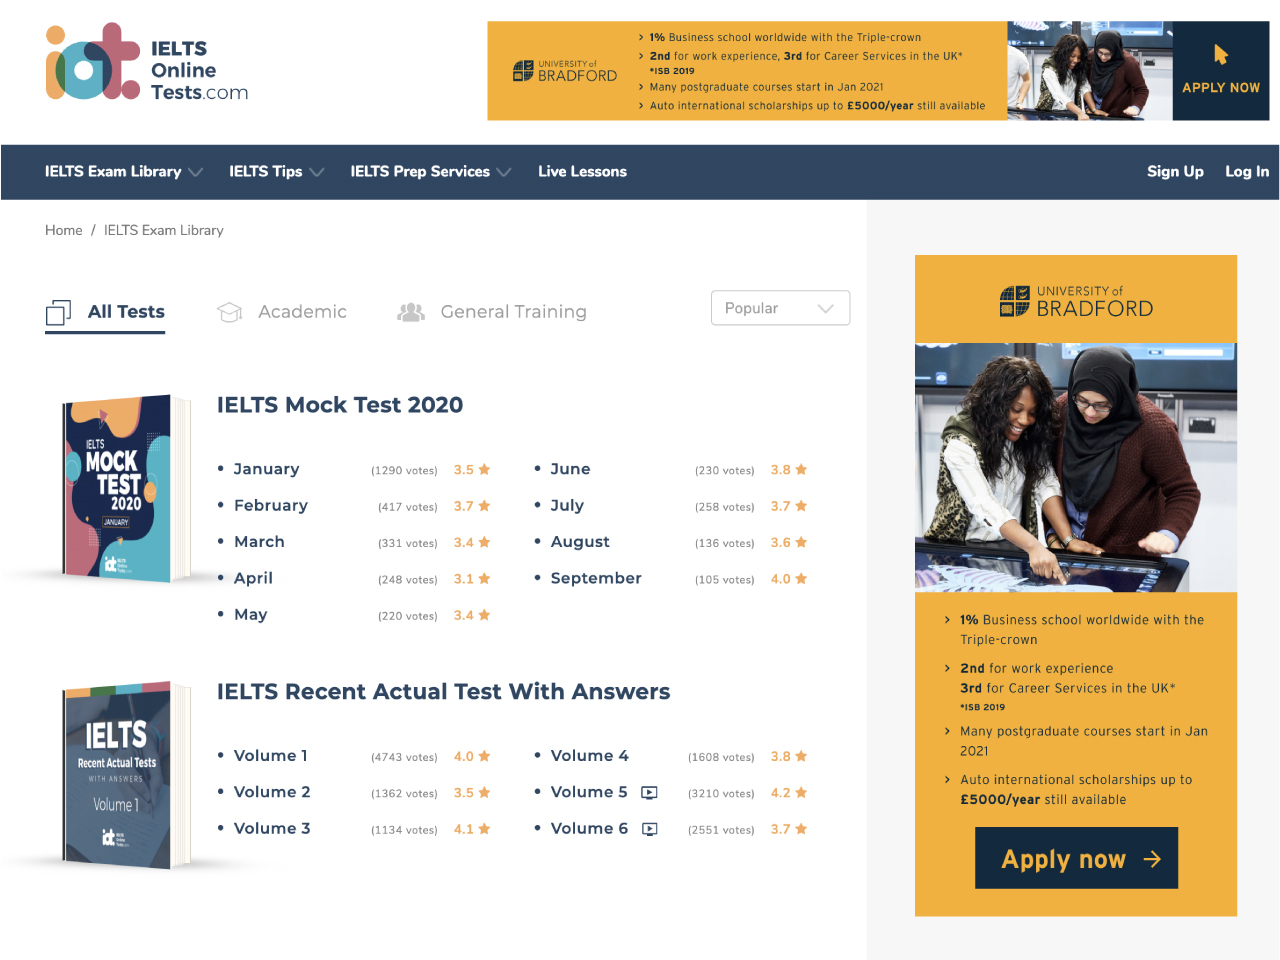
Task: Open the January mock test
Action: coord(266,469)
